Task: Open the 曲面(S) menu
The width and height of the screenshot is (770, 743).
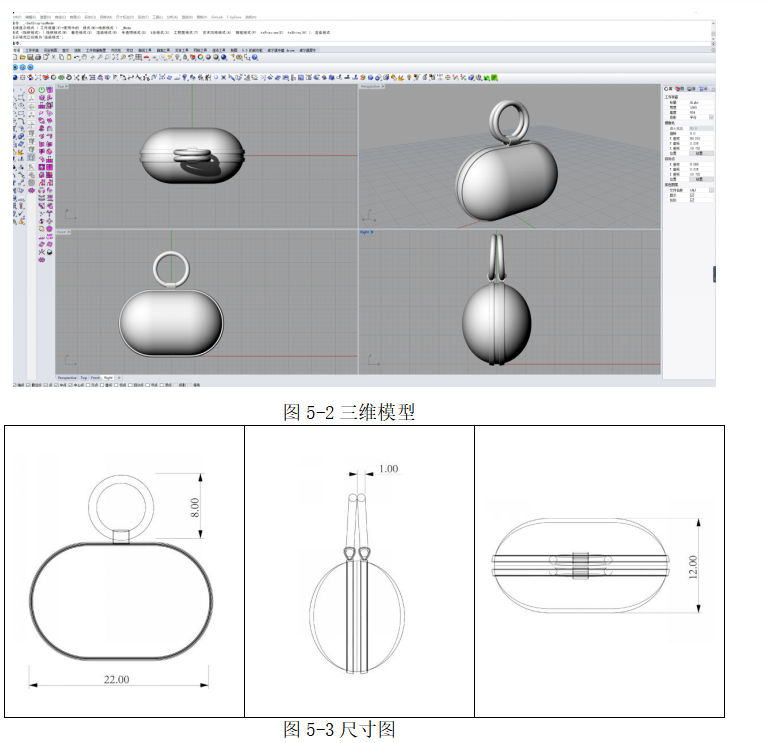Action: pyautogui.click(x=75, y=17)
